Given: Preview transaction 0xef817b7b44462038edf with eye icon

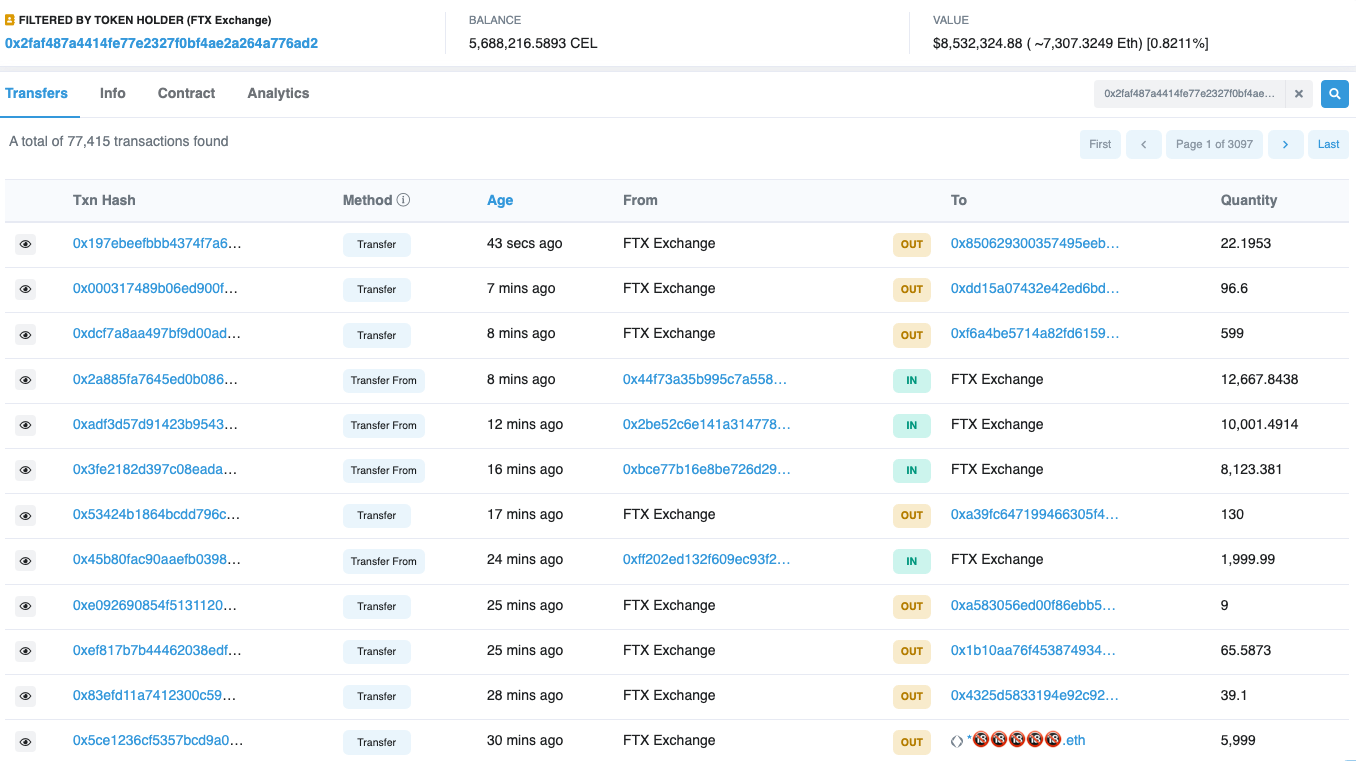Looking at the screenshot, I should [x=25, y=651].
